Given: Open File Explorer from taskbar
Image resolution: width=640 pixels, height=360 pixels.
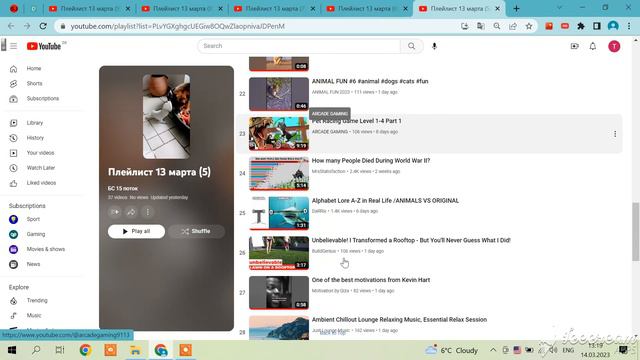Looking at the screenshot, I should (135, 350).
